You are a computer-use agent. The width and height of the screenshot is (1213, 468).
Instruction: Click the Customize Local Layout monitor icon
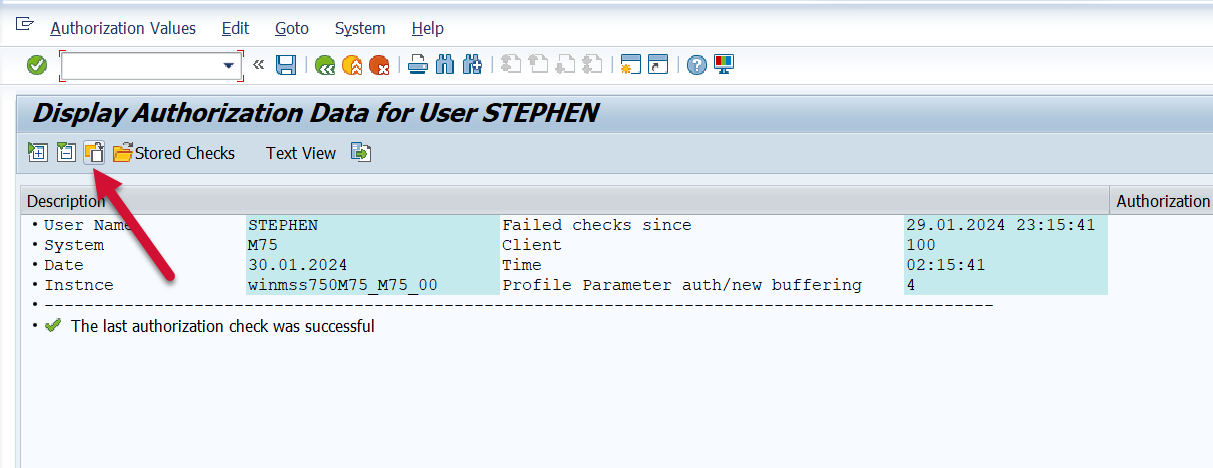click(x=724, y=65)
